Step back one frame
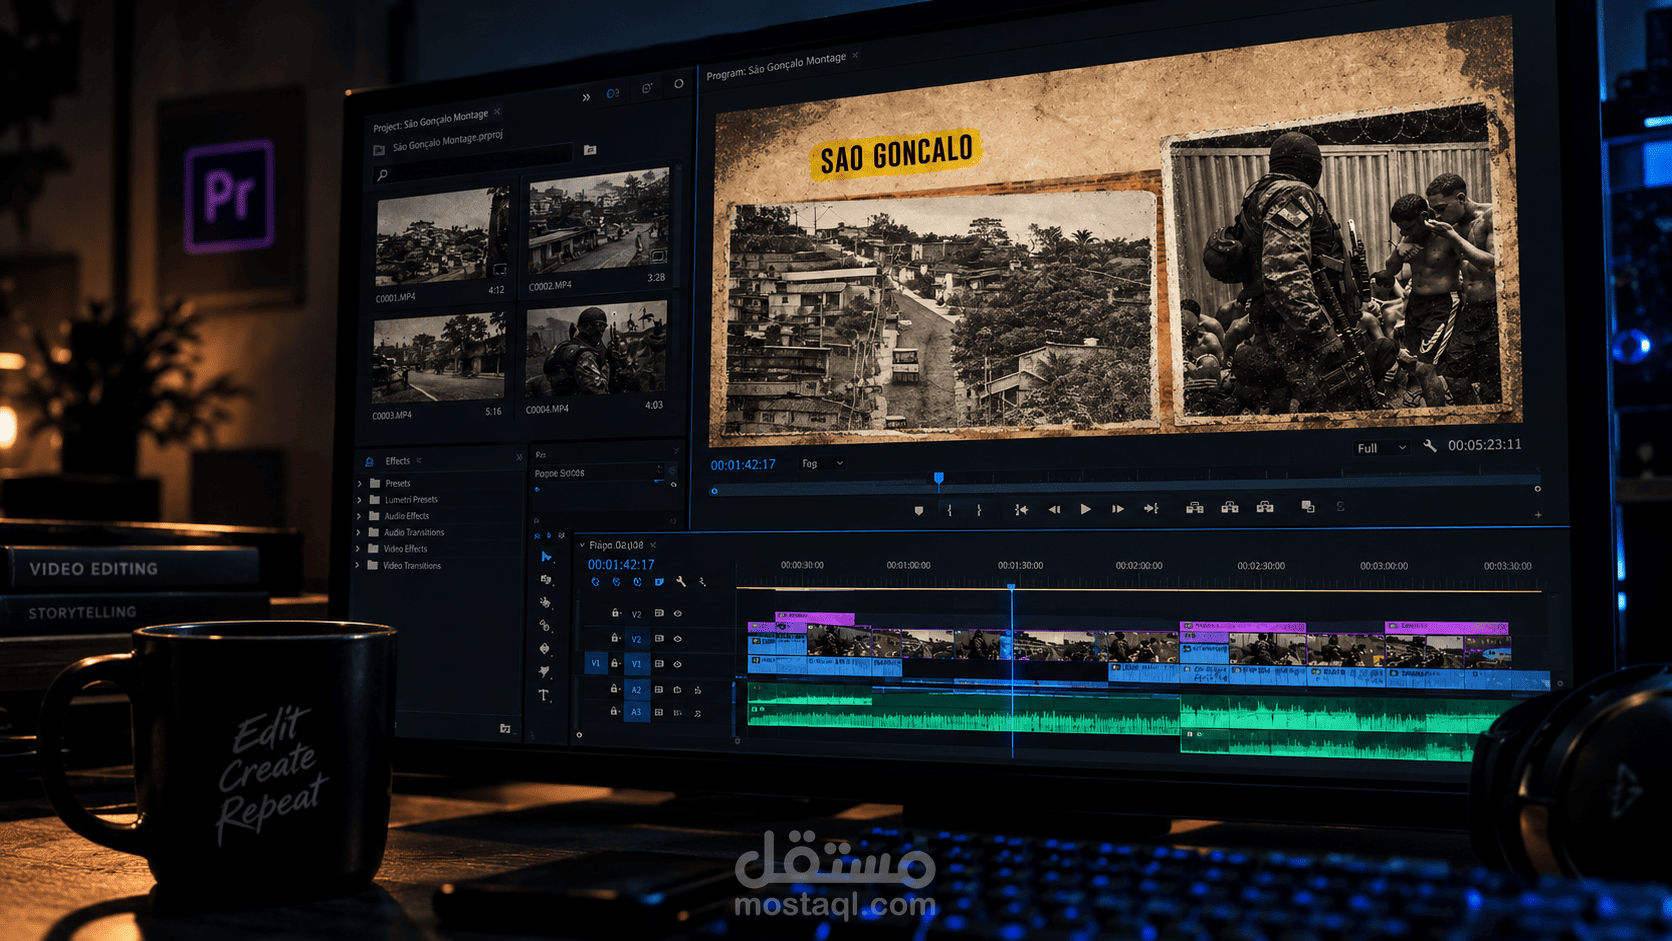The height and width of the screenshot is (941, 1672). 1054,509
